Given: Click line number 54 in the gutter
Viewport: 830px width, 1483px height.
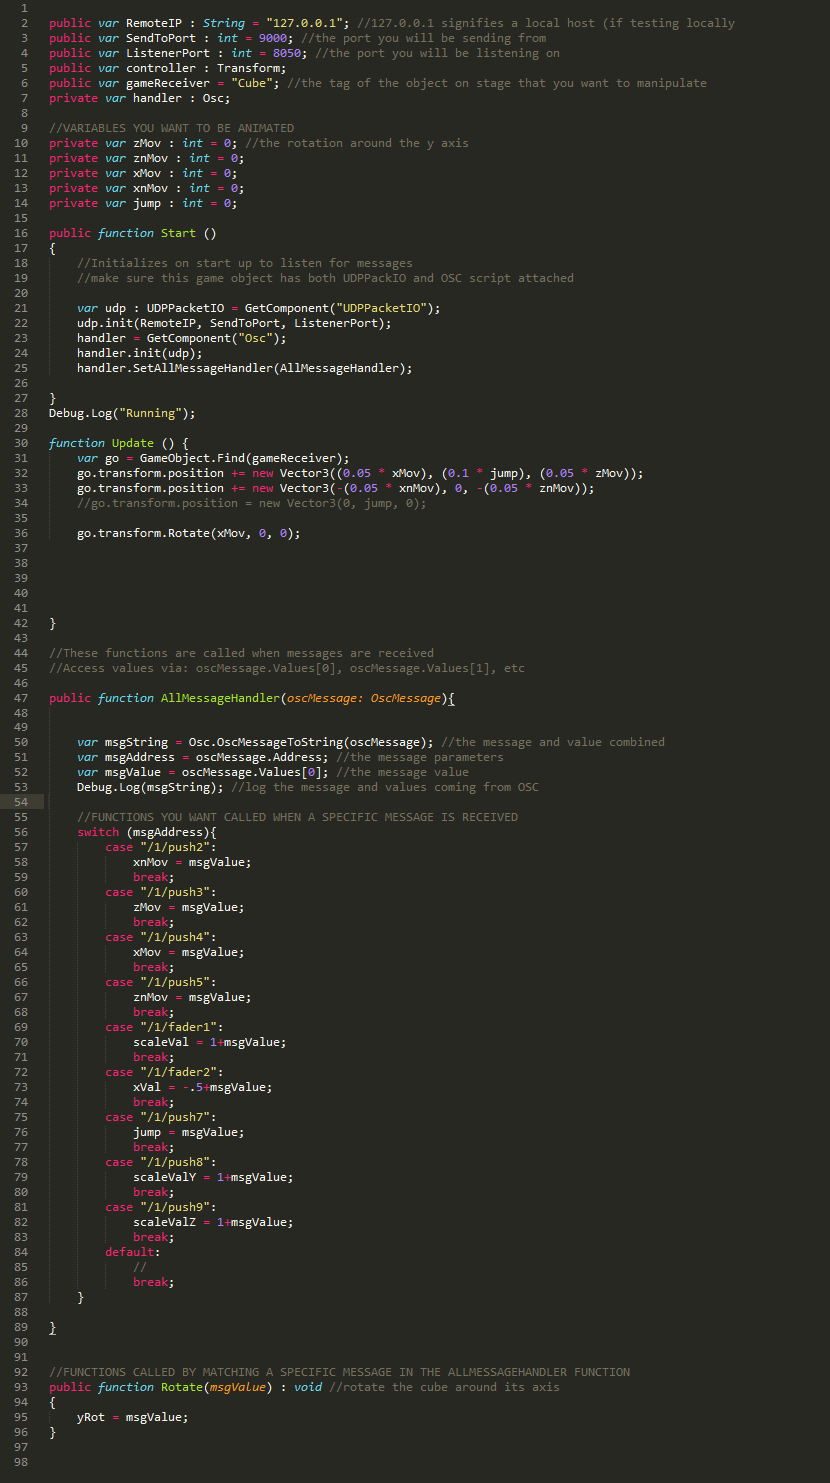Looking at the screenshot, I should click(x=21, y=802).
